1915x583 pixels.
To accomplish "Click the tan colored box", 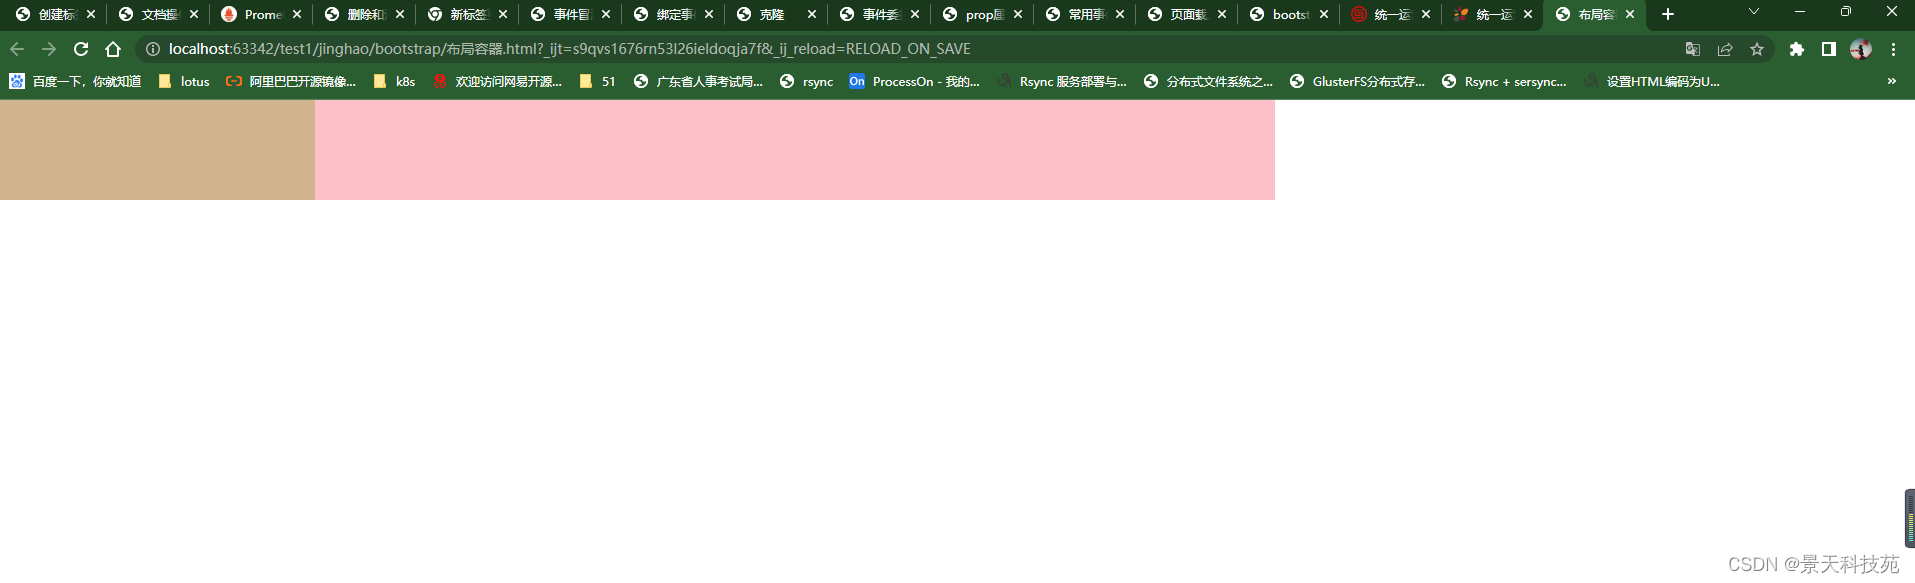I will pyautogui.click(x=157, y=150).
